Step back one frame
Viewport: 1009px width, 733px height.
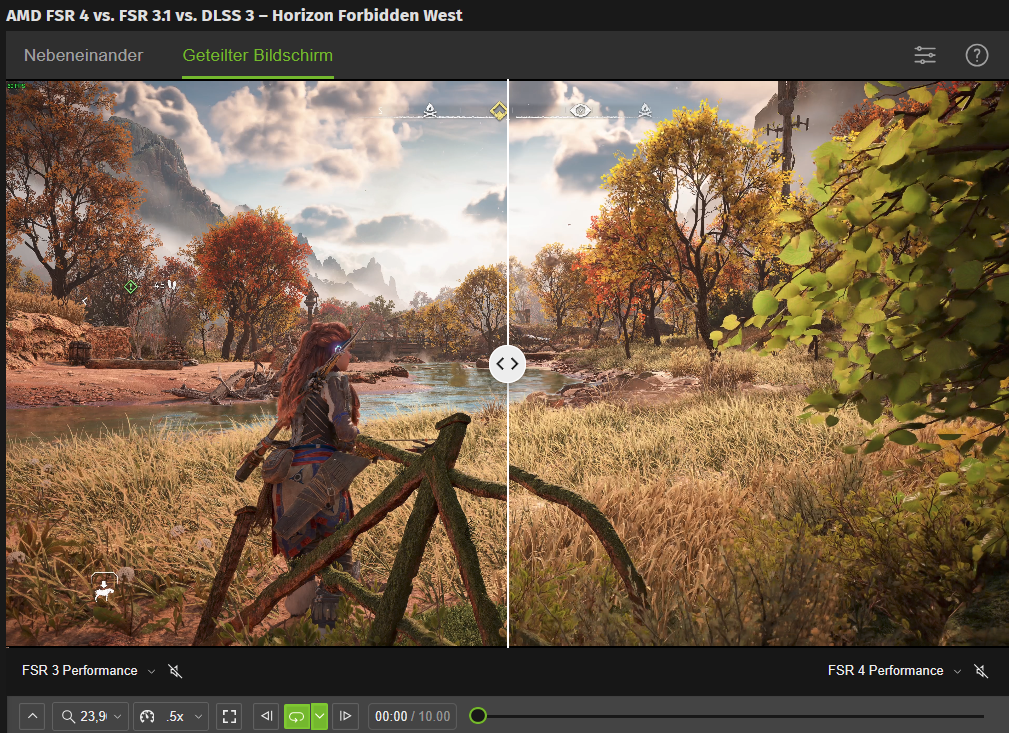pos(266,716)
